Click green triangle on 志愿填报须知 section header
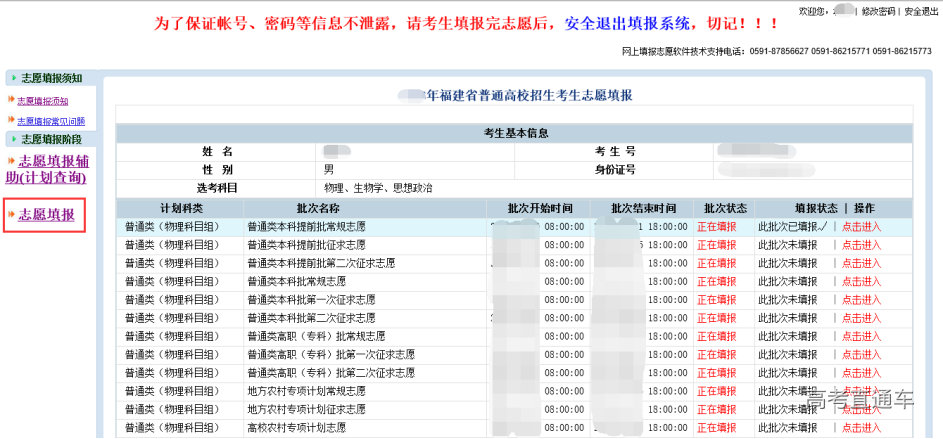The image size is (943, 439). (12, 78)
